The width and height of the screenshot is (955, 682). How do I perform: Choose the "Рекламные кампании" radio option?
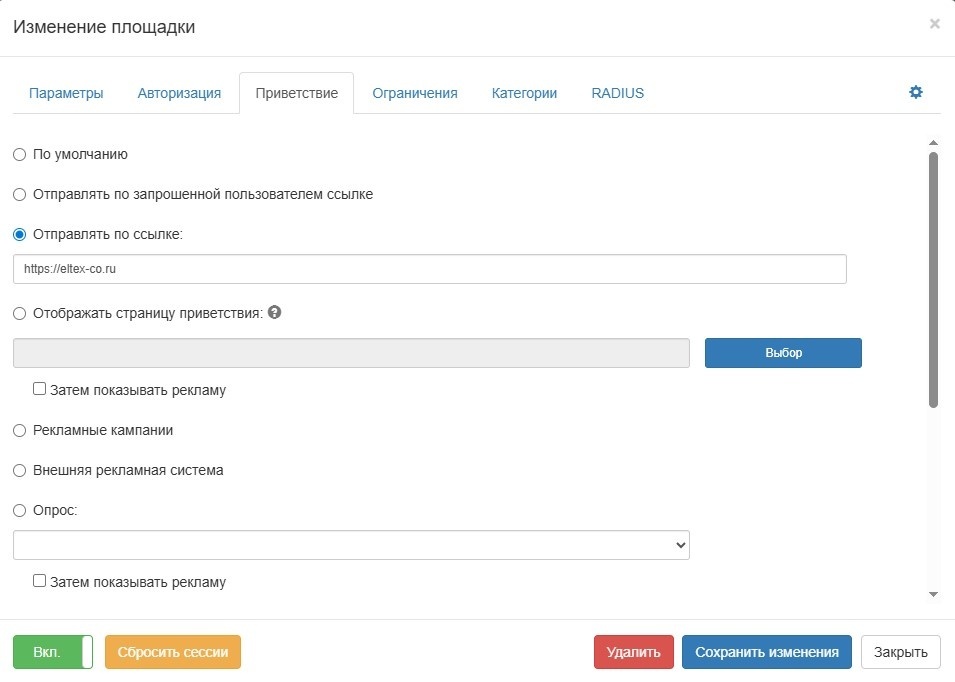coord(20,430)
